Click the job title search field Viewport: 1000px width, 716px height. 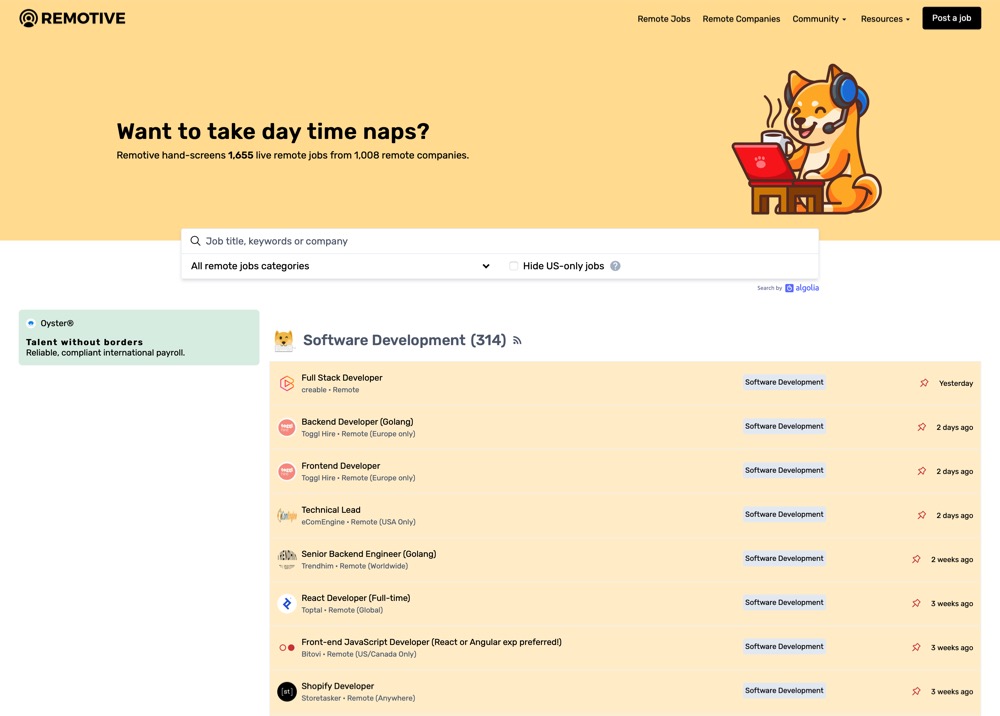point(500,241)
